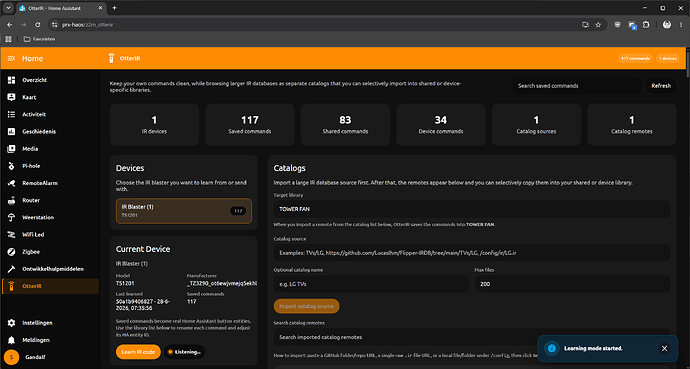The image size is (690, 369).
Task: Open the Target library TOWER FAN dropdown
Action: pos(472,209)
